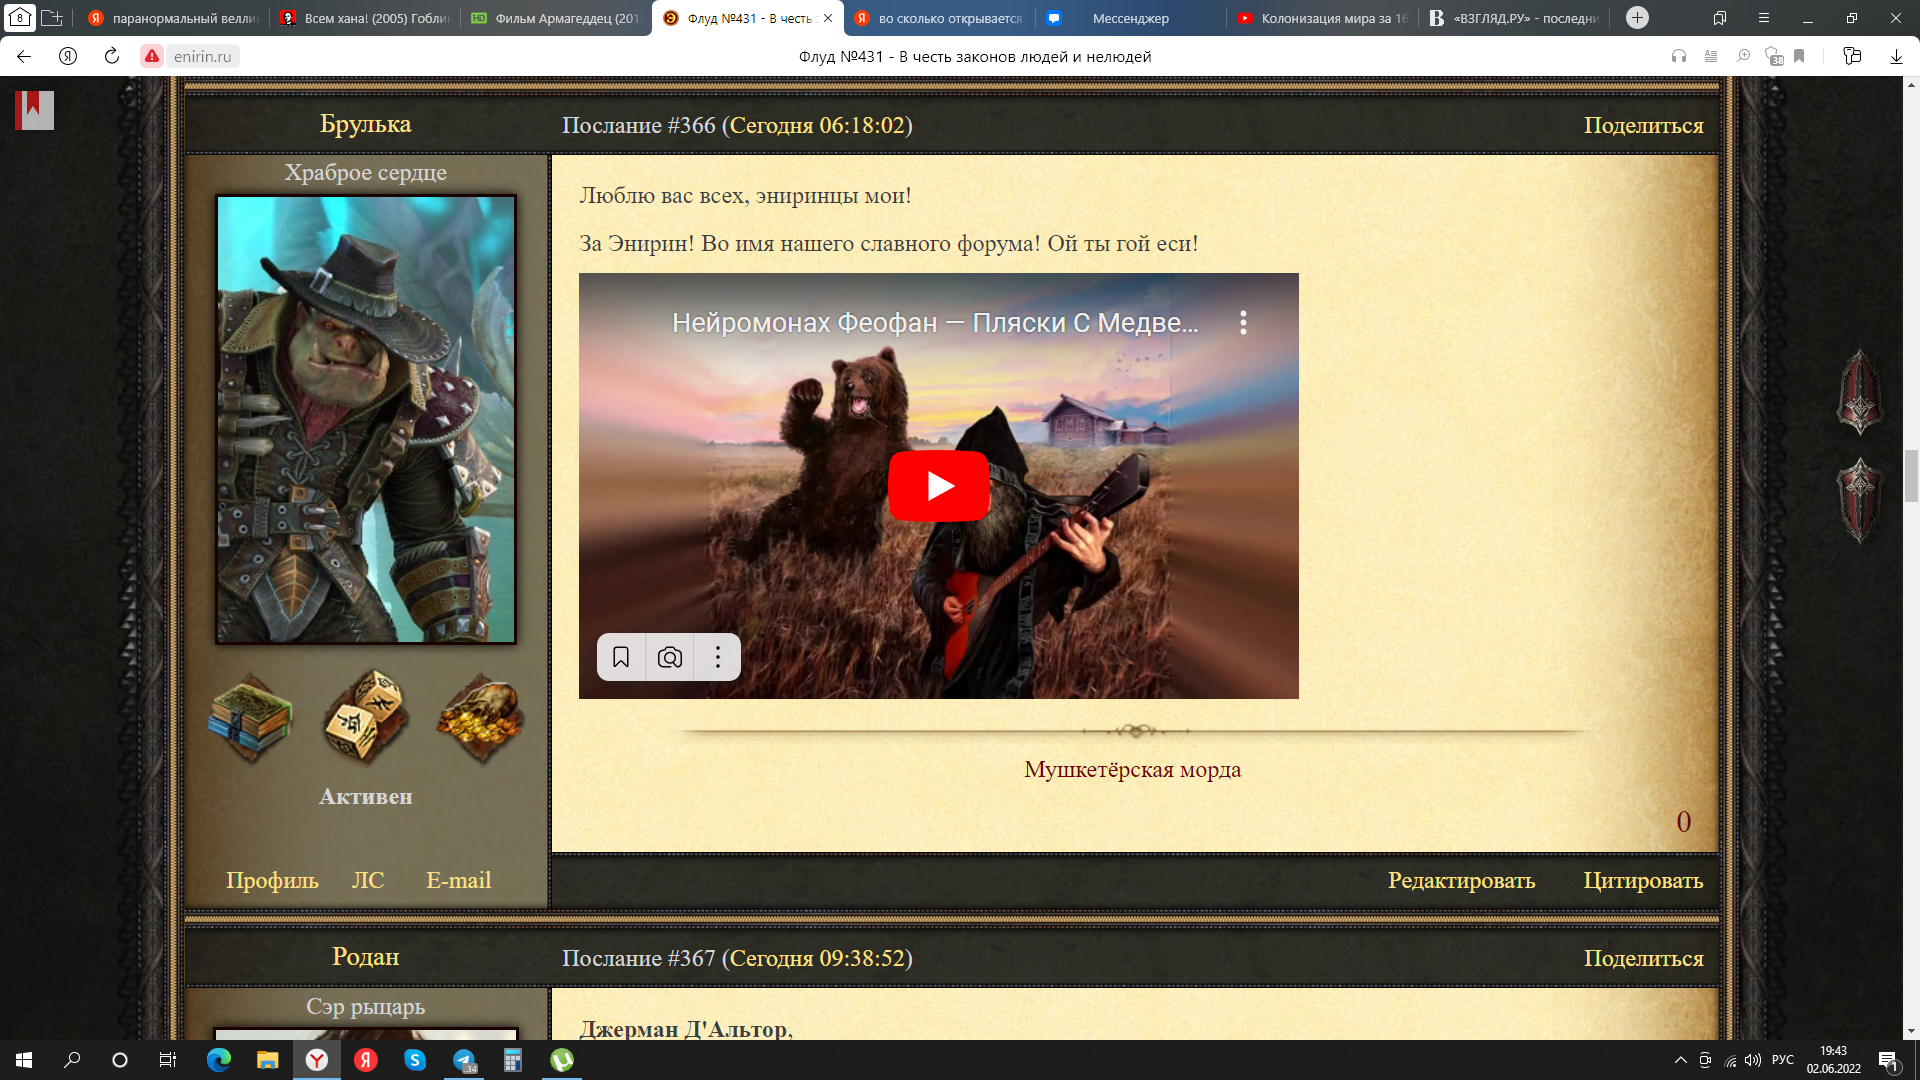Click the tab group counter icon showing 8
Viewport: 1920px width, 1080px height.
20,18
